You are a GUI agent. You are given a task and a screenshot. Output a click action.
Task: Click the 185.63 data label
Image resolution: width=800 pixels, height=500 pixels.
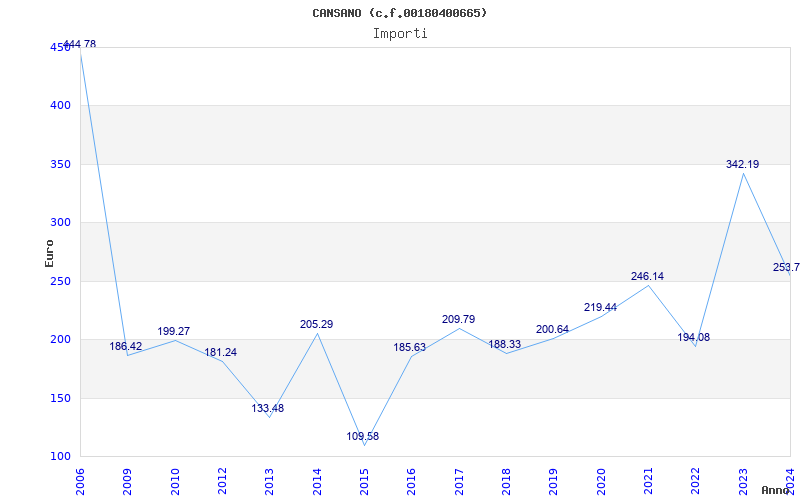point(409,347)
